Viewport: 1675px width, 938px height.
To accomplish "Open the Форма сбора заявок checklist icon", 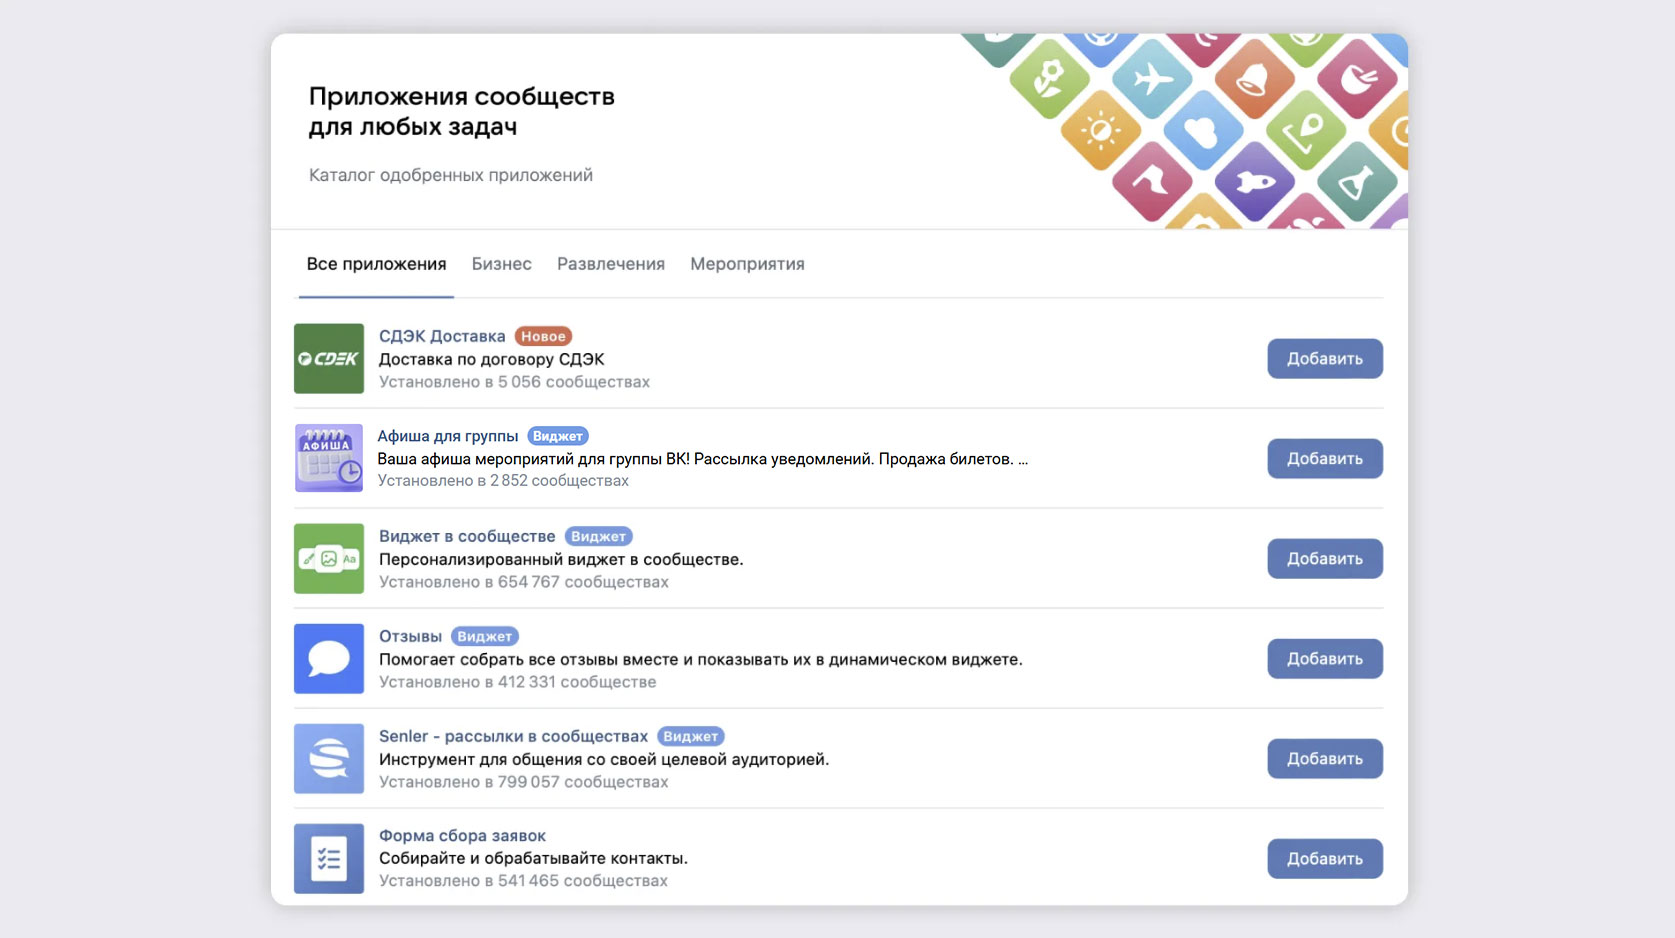I will (328, 858).
